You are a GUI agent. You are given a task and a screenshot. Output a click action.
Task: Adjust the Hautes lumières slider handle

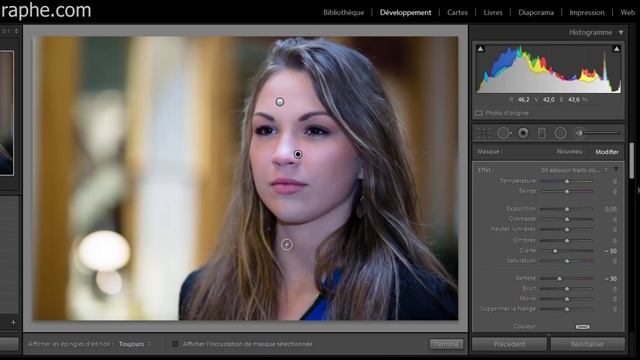pos(567,230)
